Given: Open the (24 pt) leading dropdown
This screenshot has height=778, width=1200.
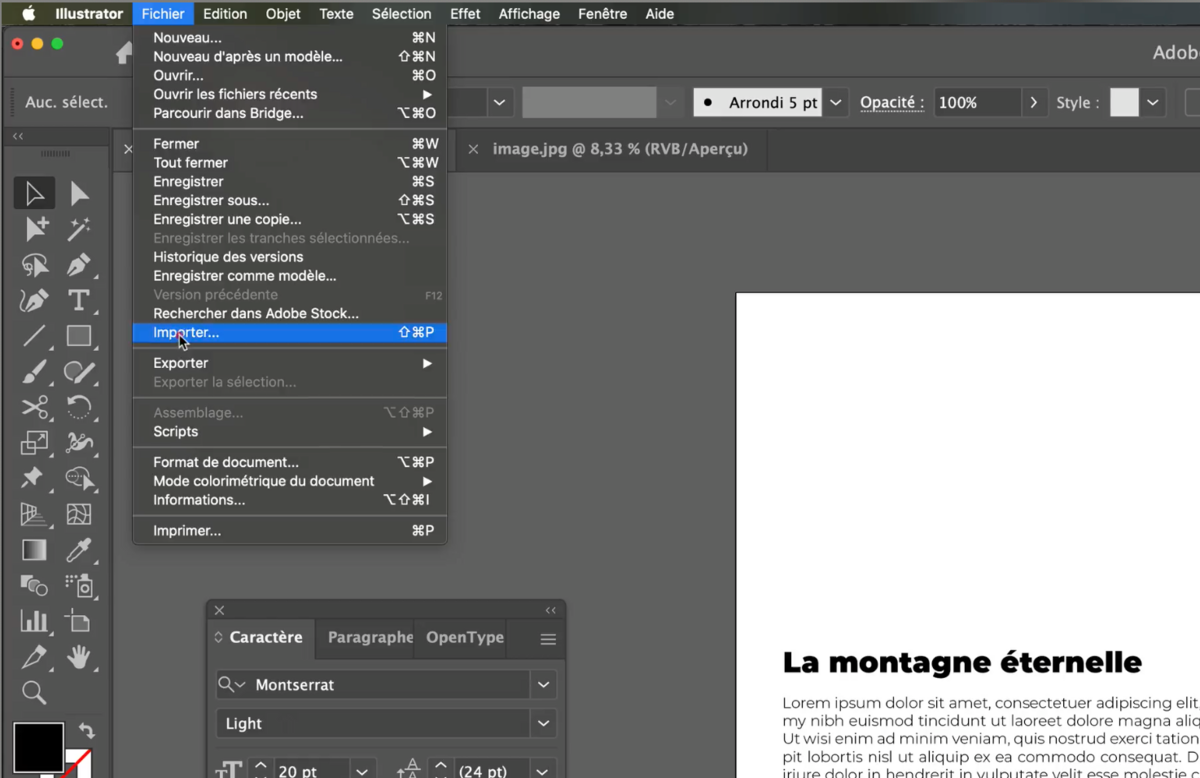Looking at the screenshot, I should point(544,771).
